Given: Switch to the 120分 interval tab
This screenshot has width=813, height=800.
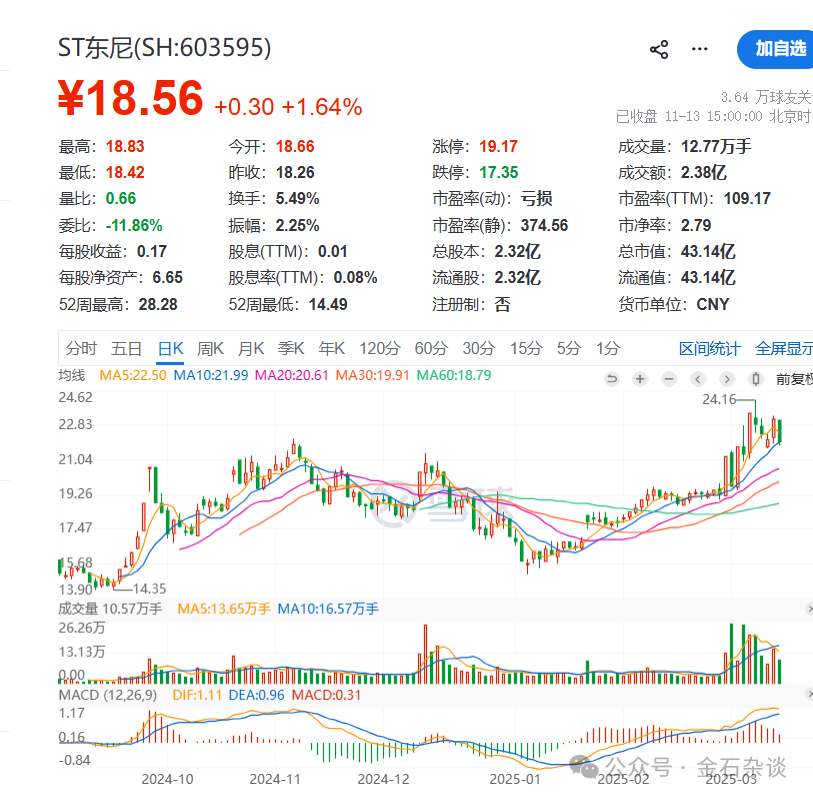Looking at the screenshot, I should [x=380, y=348].
